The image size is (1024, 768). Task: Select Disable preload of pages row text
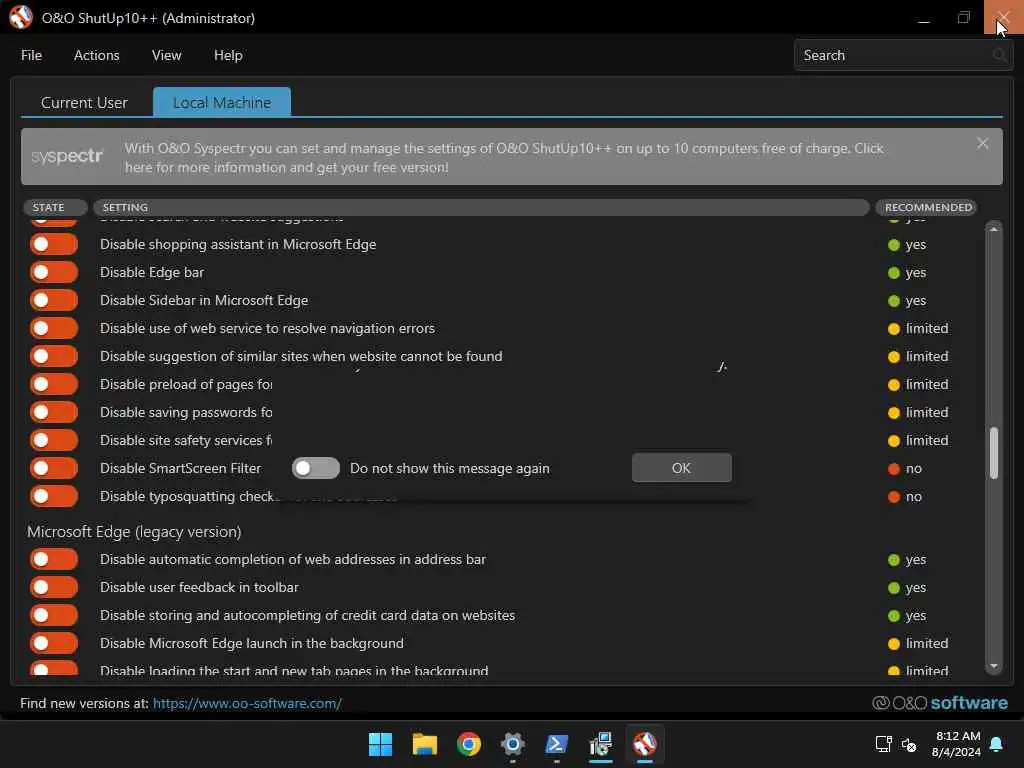(x=186, y=385)
